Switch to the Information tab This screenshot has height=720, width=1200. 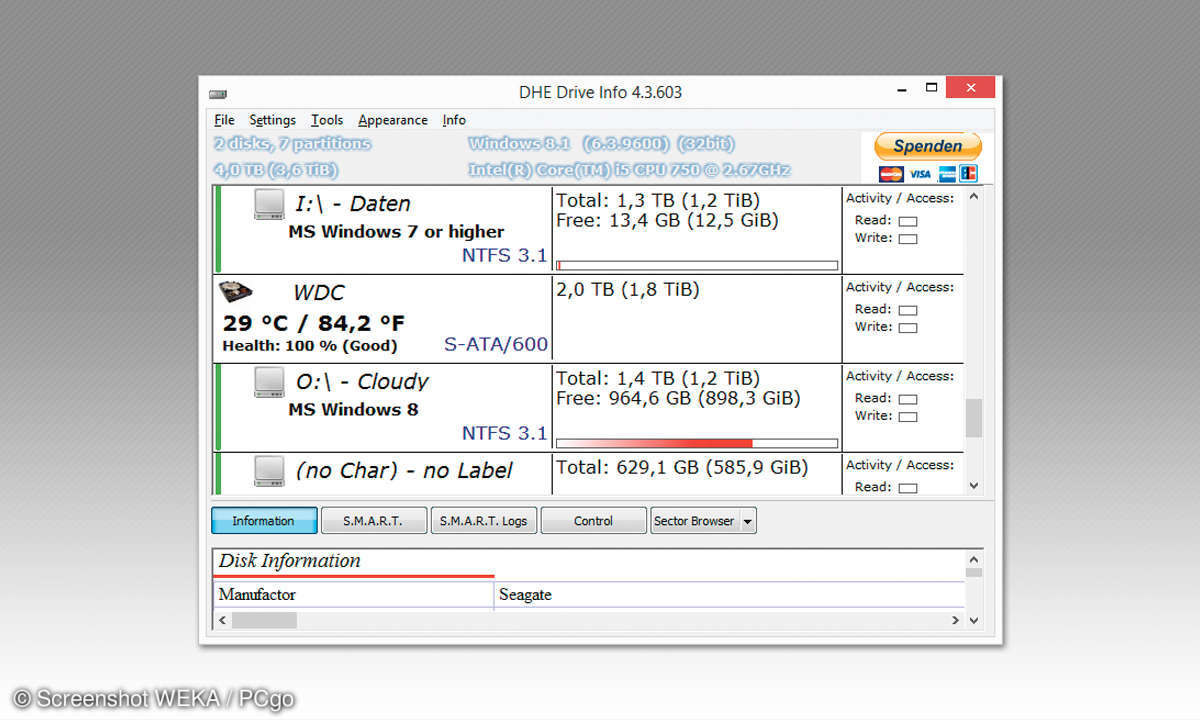(x=264, y=521)
